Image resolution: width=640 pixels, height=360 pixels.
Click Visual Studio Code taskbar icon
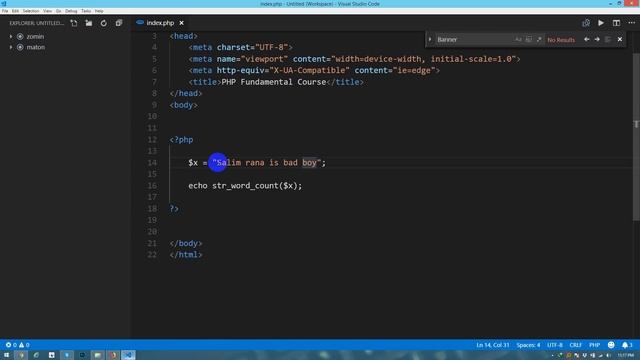(x=128, y=355)
